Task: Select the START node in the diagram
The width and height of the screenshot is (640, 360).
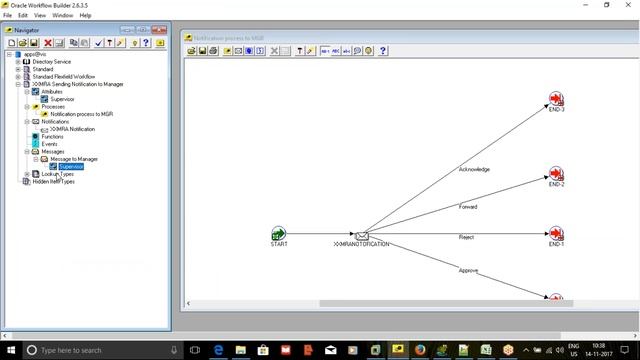Action: (x=278, y=233)
